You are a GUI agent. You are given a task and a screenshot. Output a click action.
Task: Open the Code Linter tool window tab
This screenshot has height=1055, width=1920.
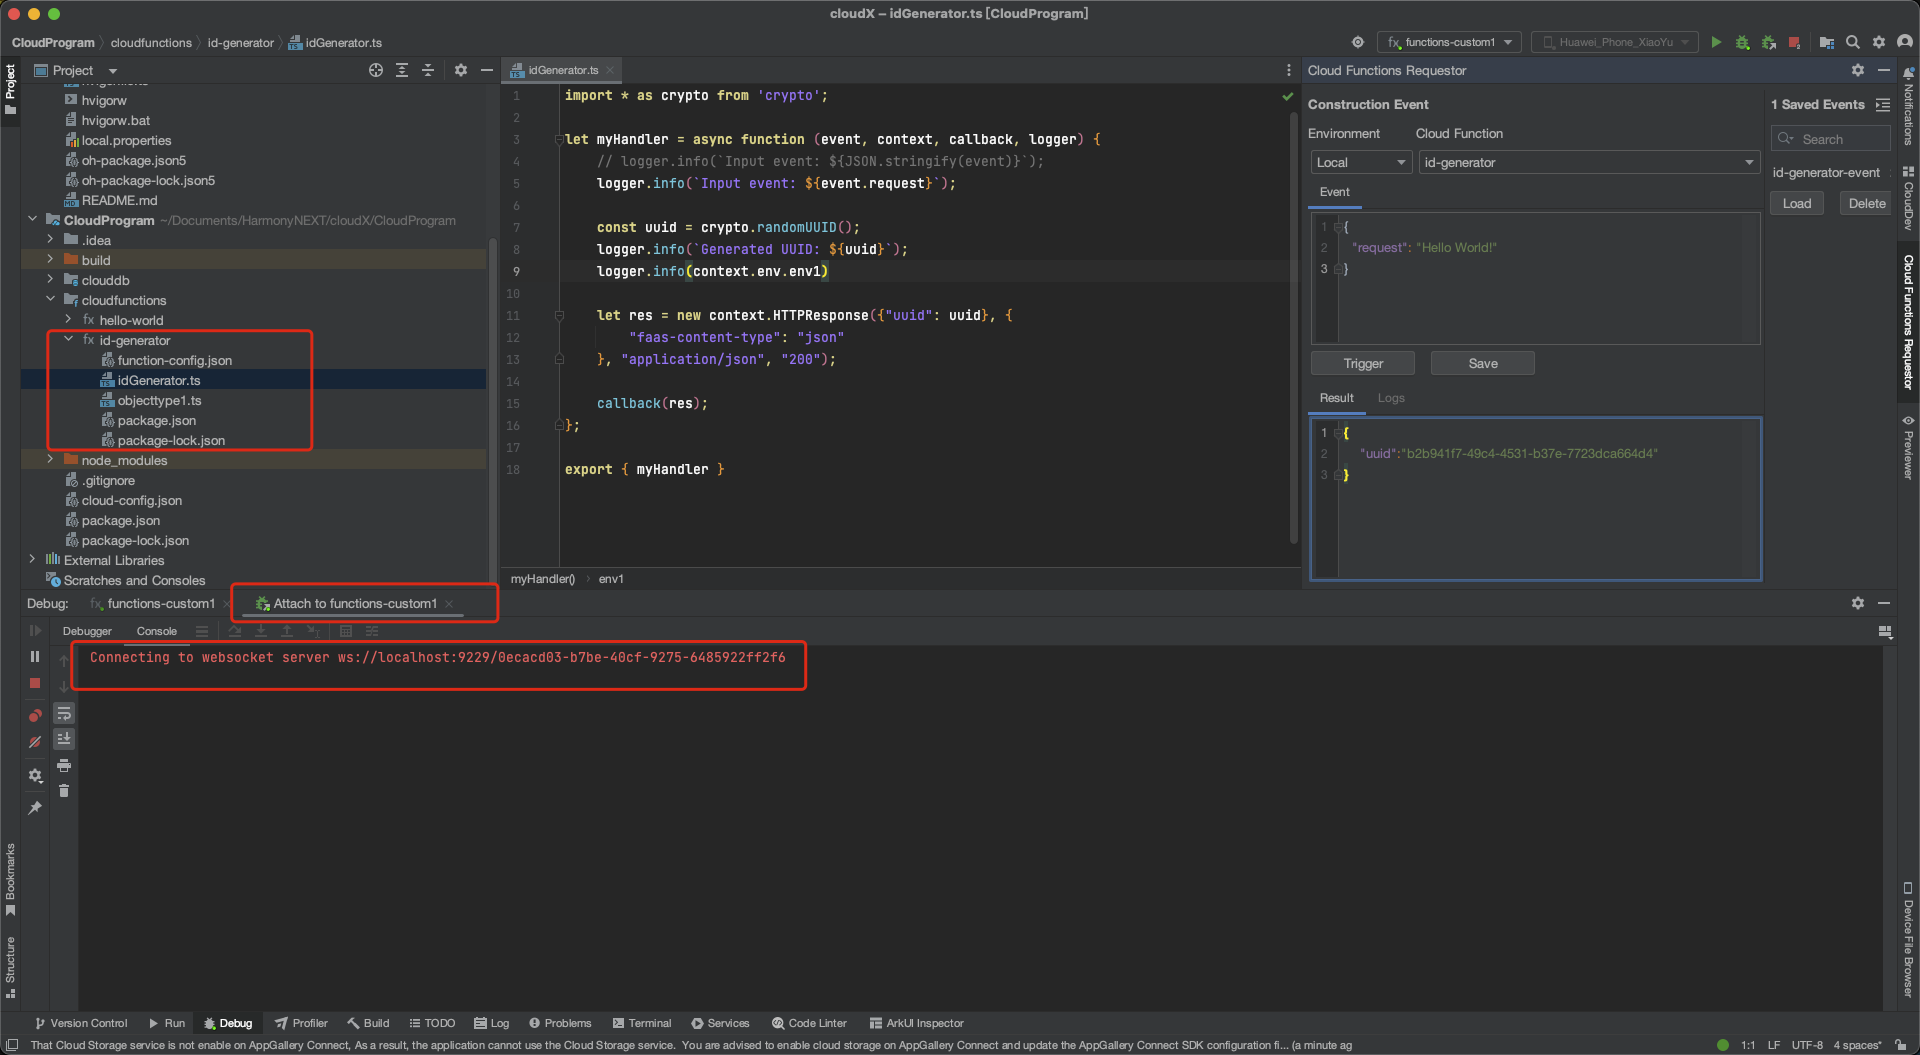pos(808,1023)
